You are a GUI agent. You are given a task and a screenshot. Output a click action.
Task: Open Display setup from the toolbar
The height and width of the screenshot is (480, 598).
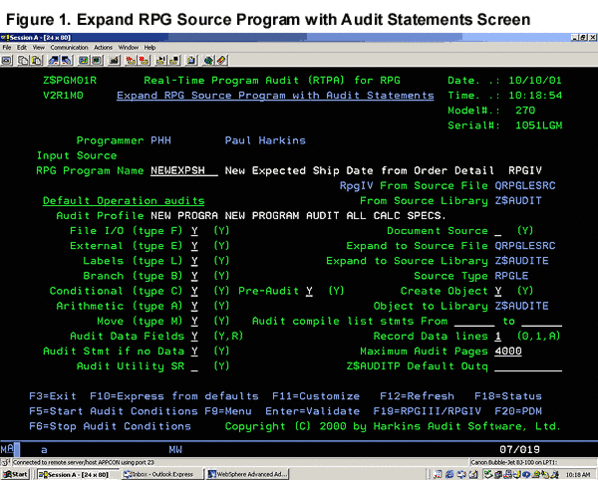[x=84, y=60]
